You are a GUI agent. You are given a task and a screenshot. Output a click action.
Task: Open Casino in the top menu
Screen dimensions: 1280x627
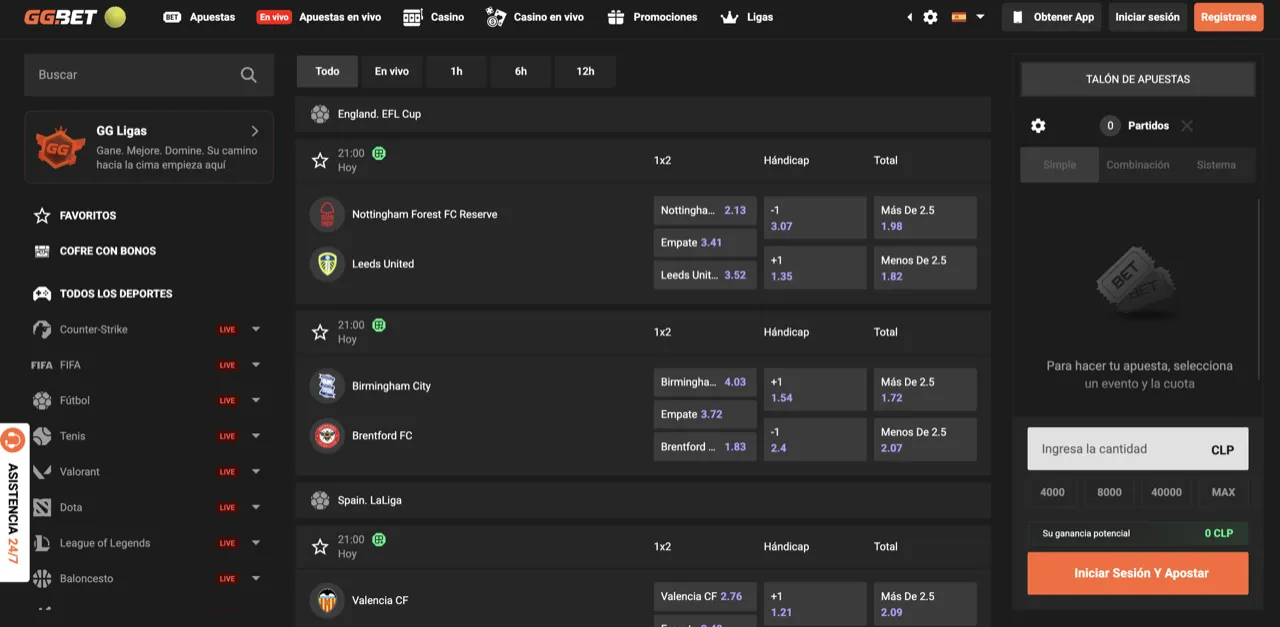[x=433, y=17]
